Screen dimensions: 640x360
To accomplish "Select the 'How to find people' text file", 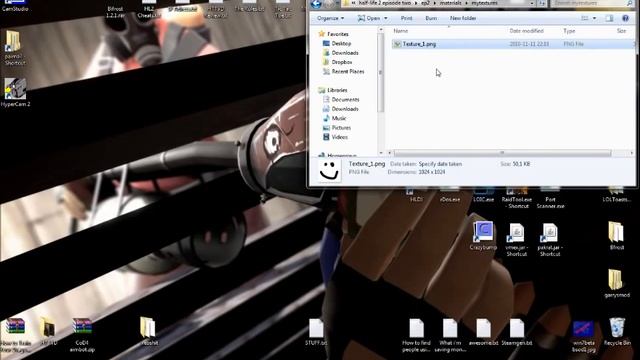I will coord(416,336).
